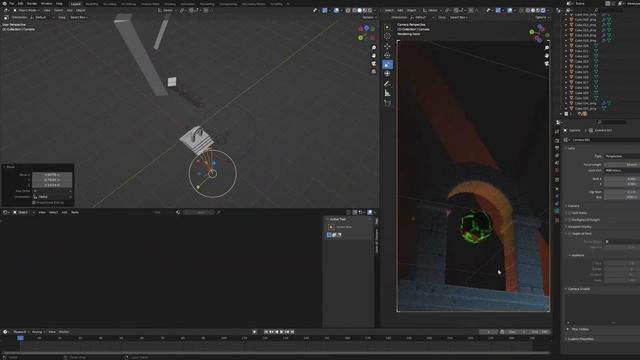Jump to last frame in timeline controls
This screenshot has height=360, width=640.
pos(292,332)
